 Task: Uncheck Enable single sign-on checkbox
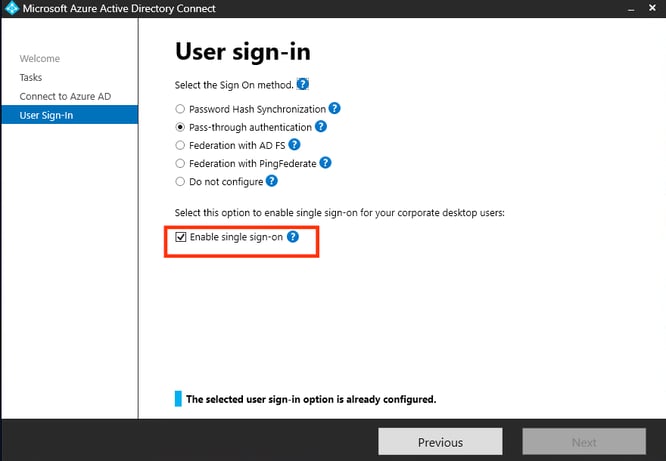click(181, 237)
